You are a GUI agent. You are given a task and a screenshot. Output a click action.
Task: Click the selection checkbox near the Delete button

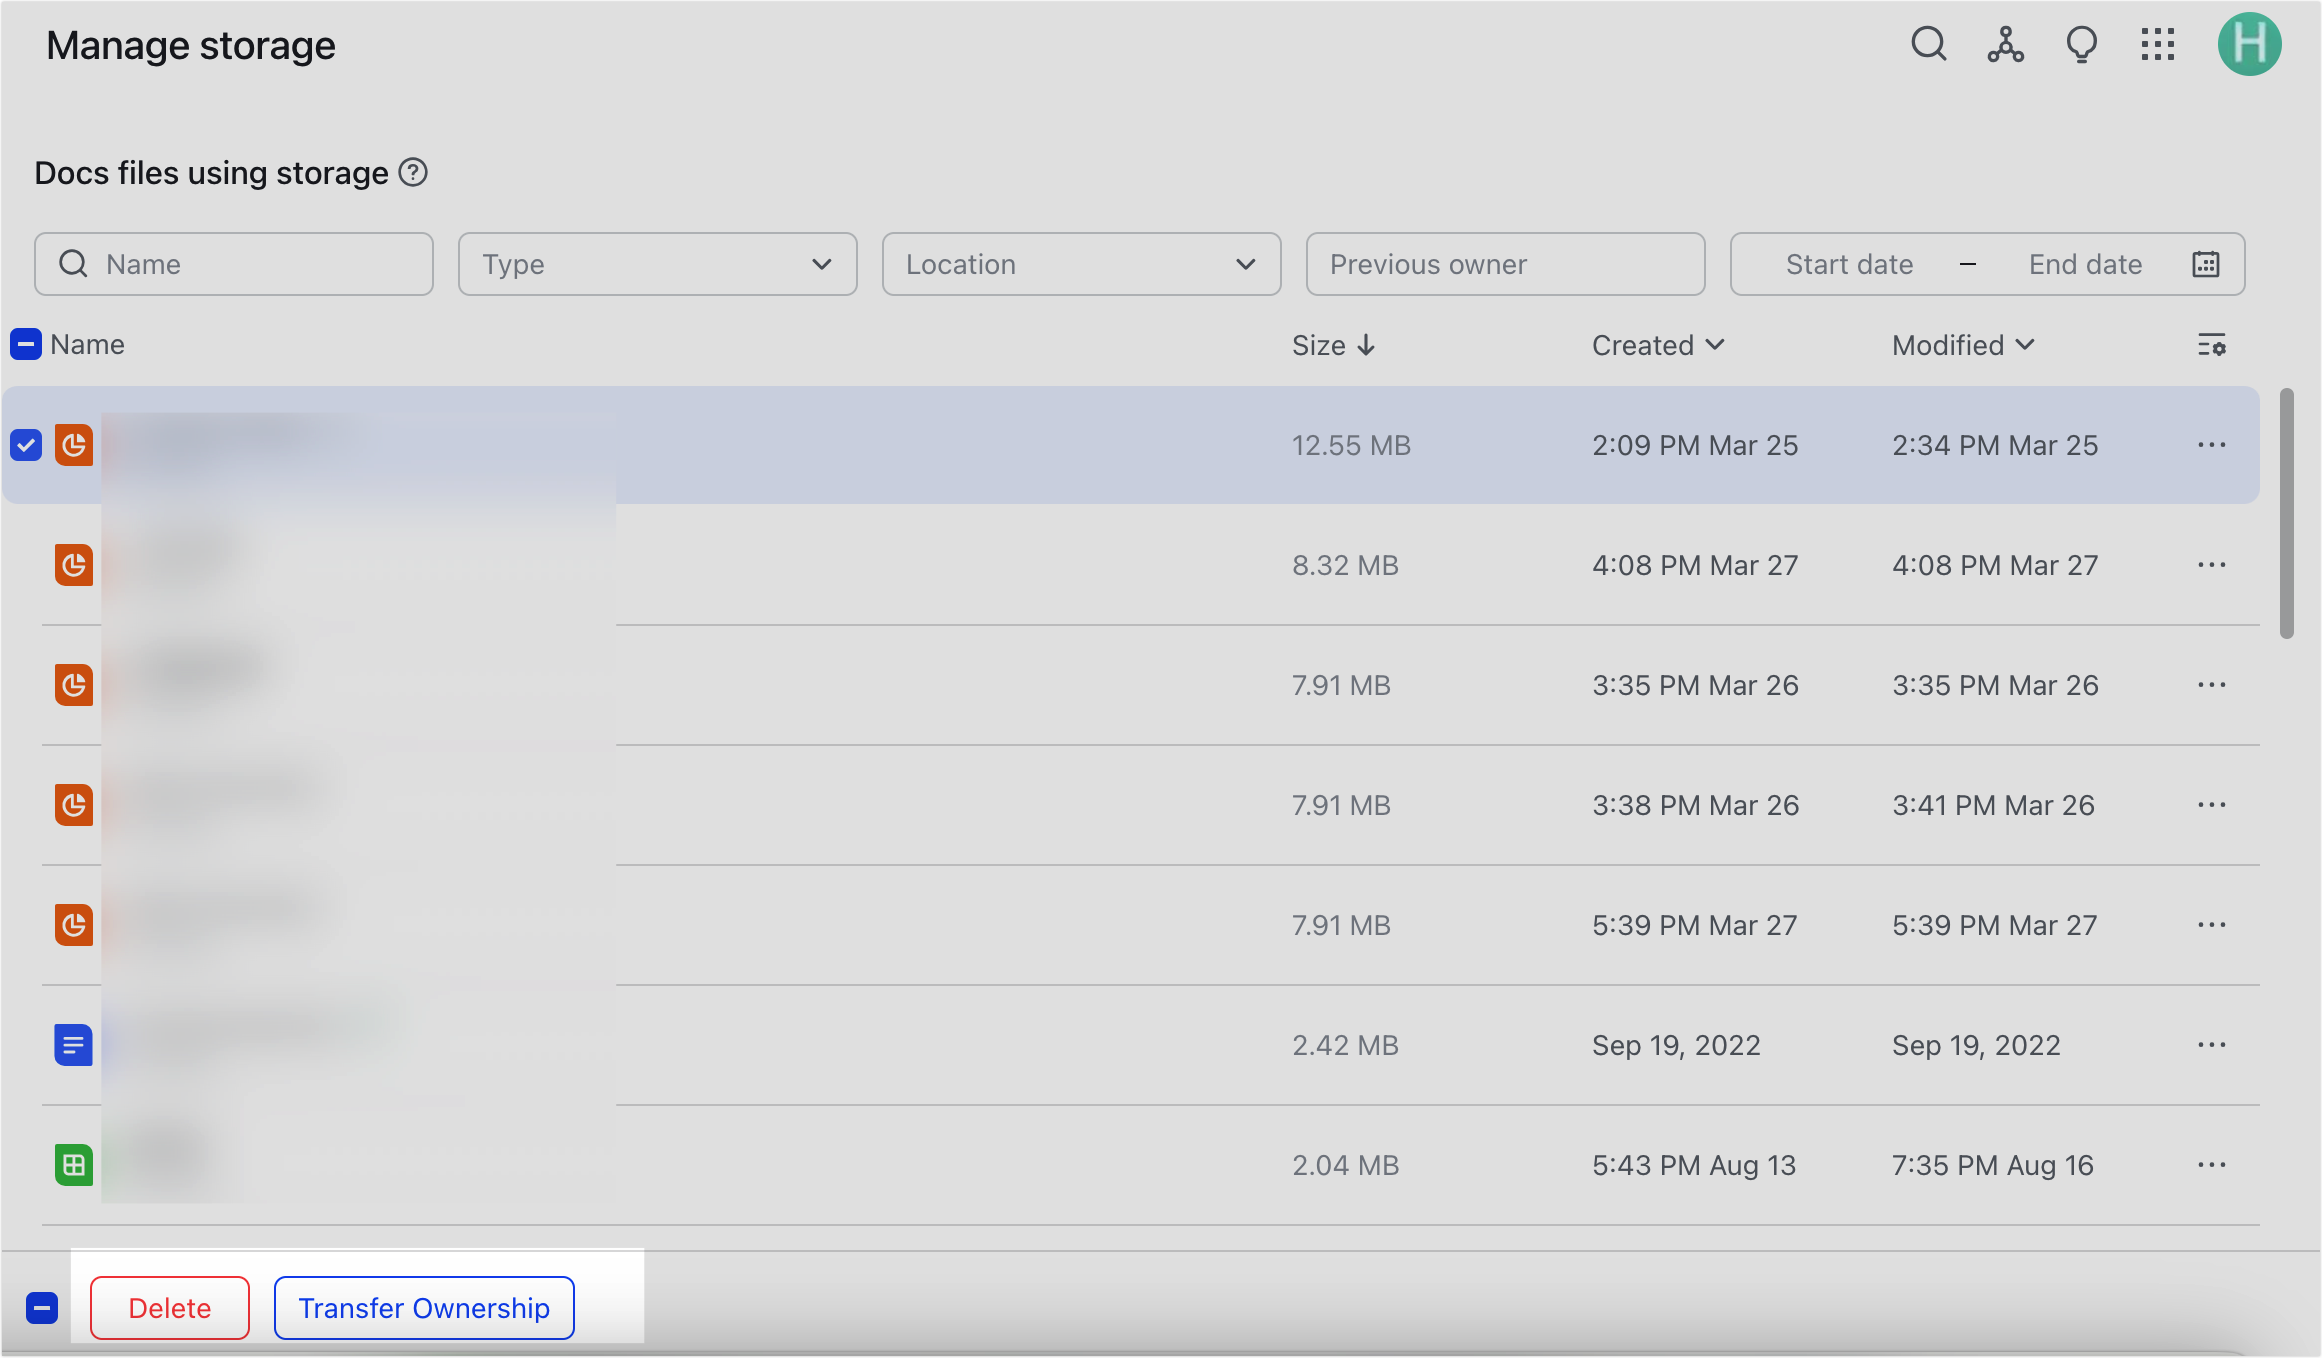(x=42, y=1306)
